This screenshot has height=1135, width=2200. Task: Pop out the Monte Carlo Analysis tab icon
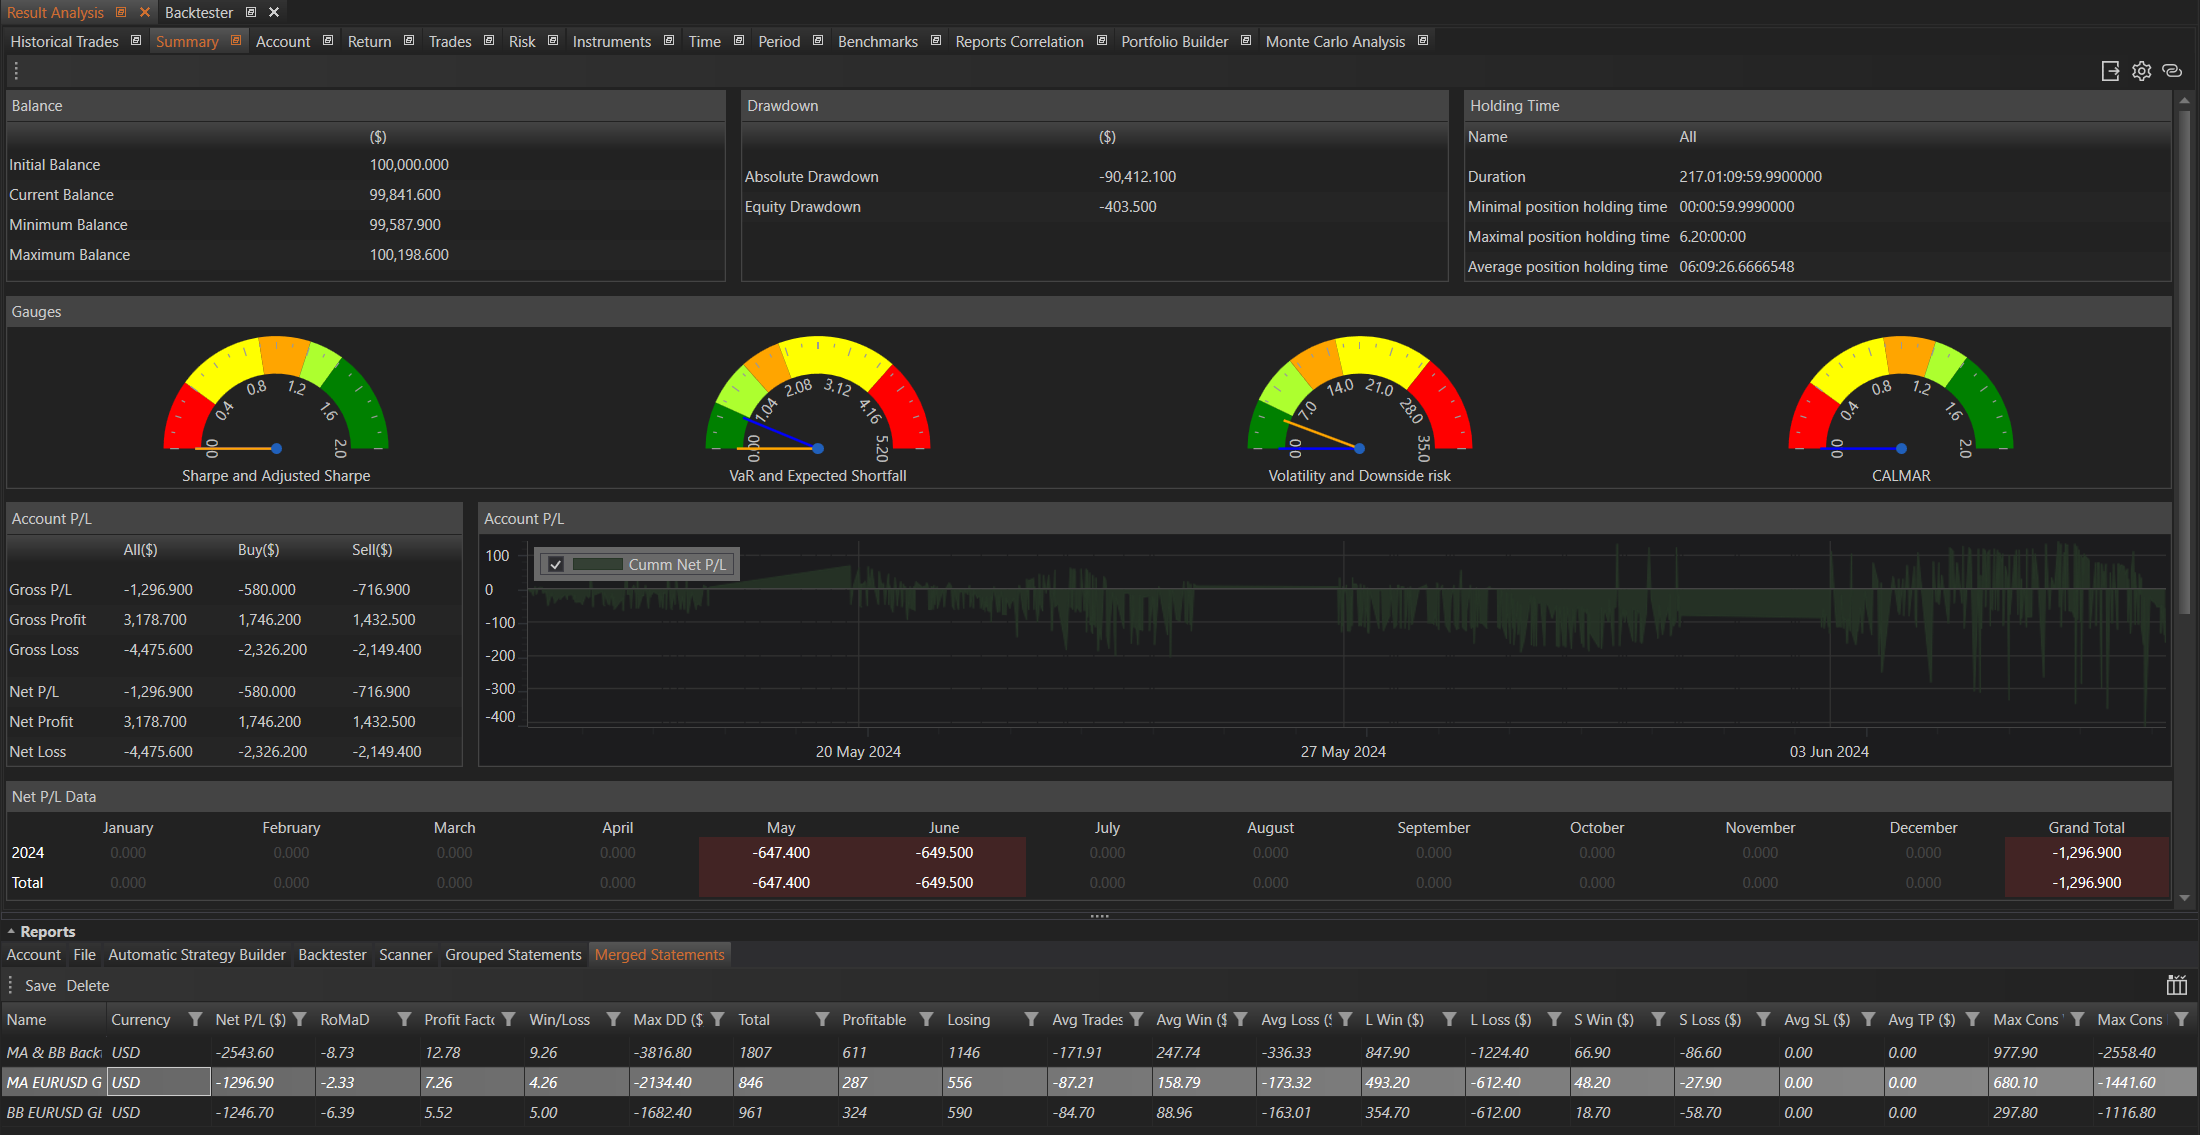1422,41
